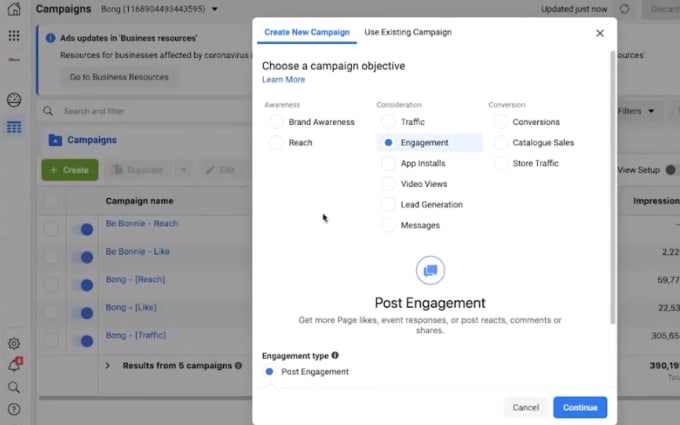Tick the select-all checkbox in table header
The image size is (680, 425).
pos(51,201)
